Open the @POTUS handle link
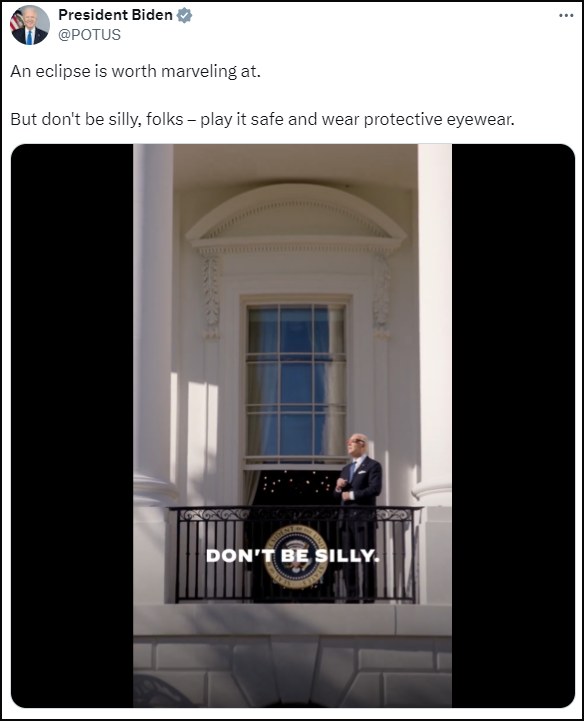The image size is (584, 721). 89,34
